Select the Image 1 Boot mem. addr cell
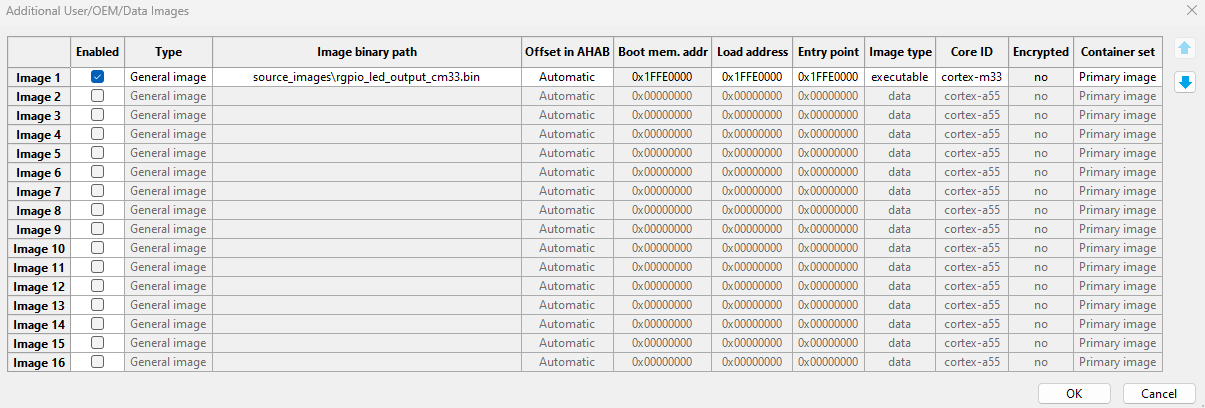 662,77
